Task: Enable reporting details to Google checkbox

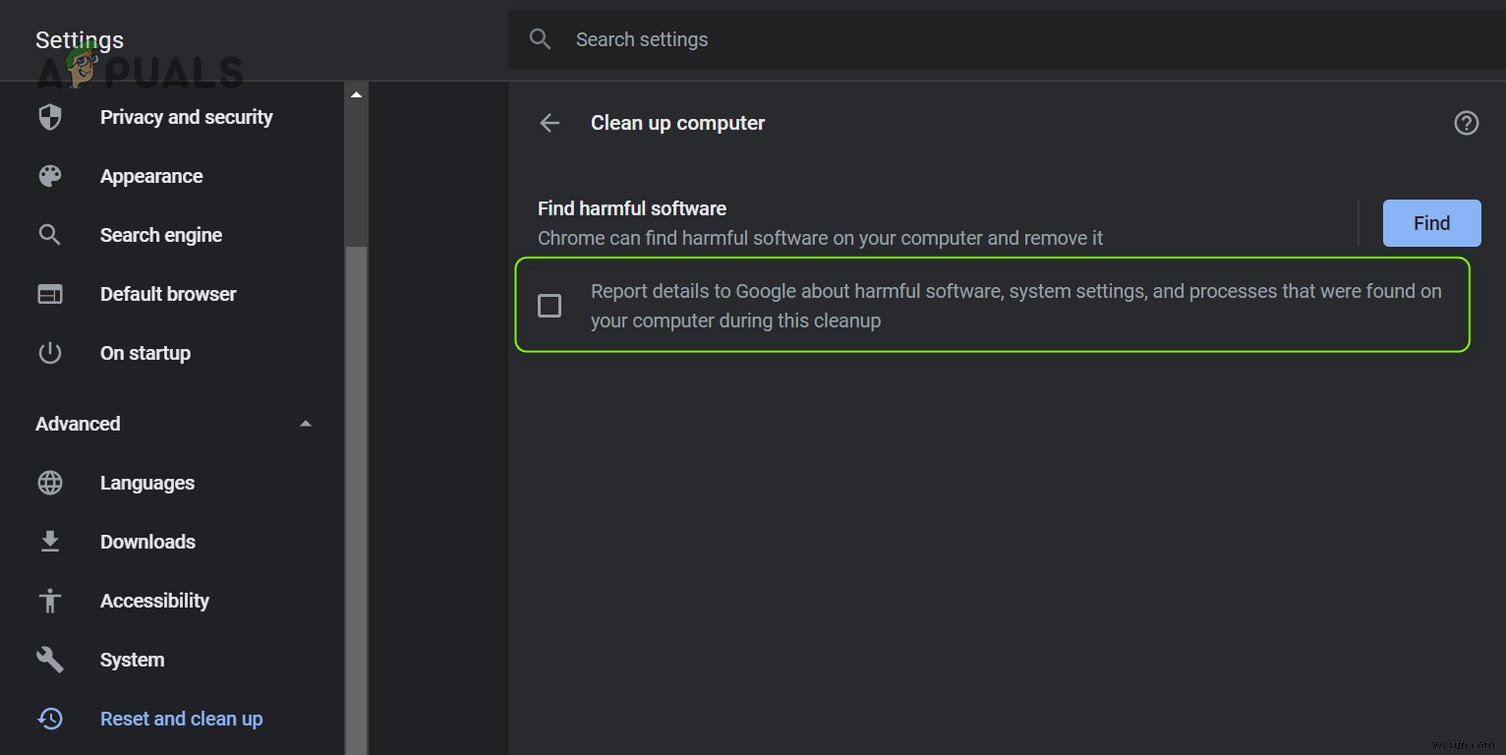Action: point(549,305)
